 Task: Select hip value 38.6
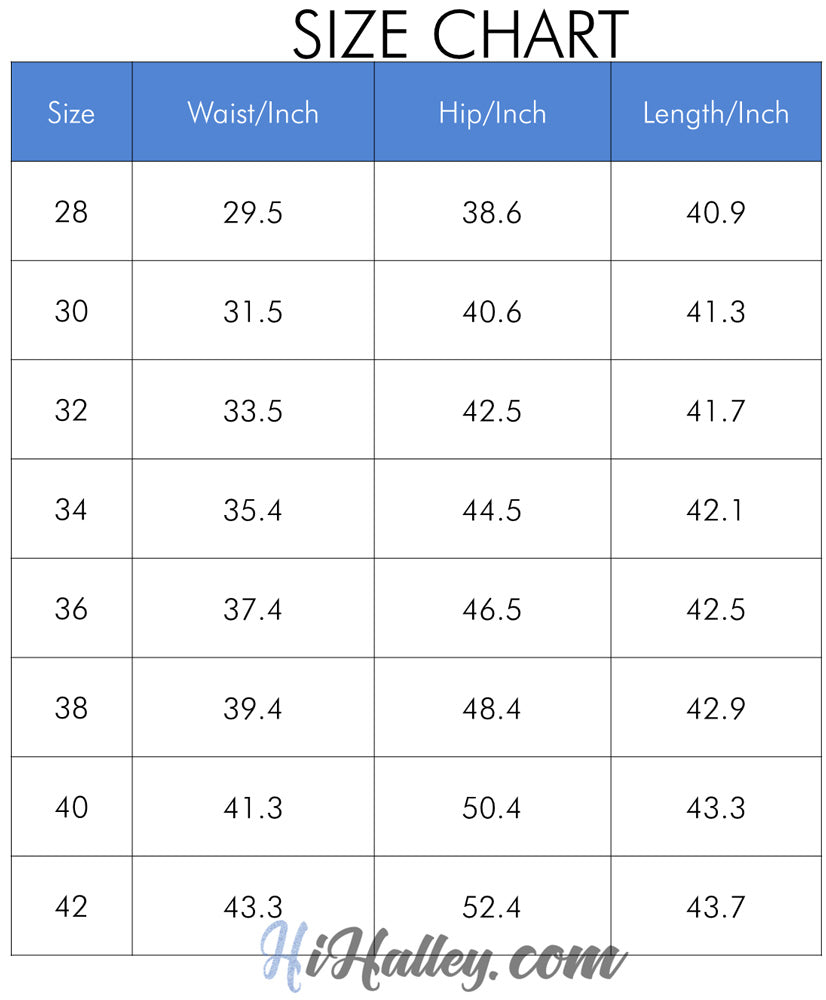pyautogui.click(x=492, y=213)
